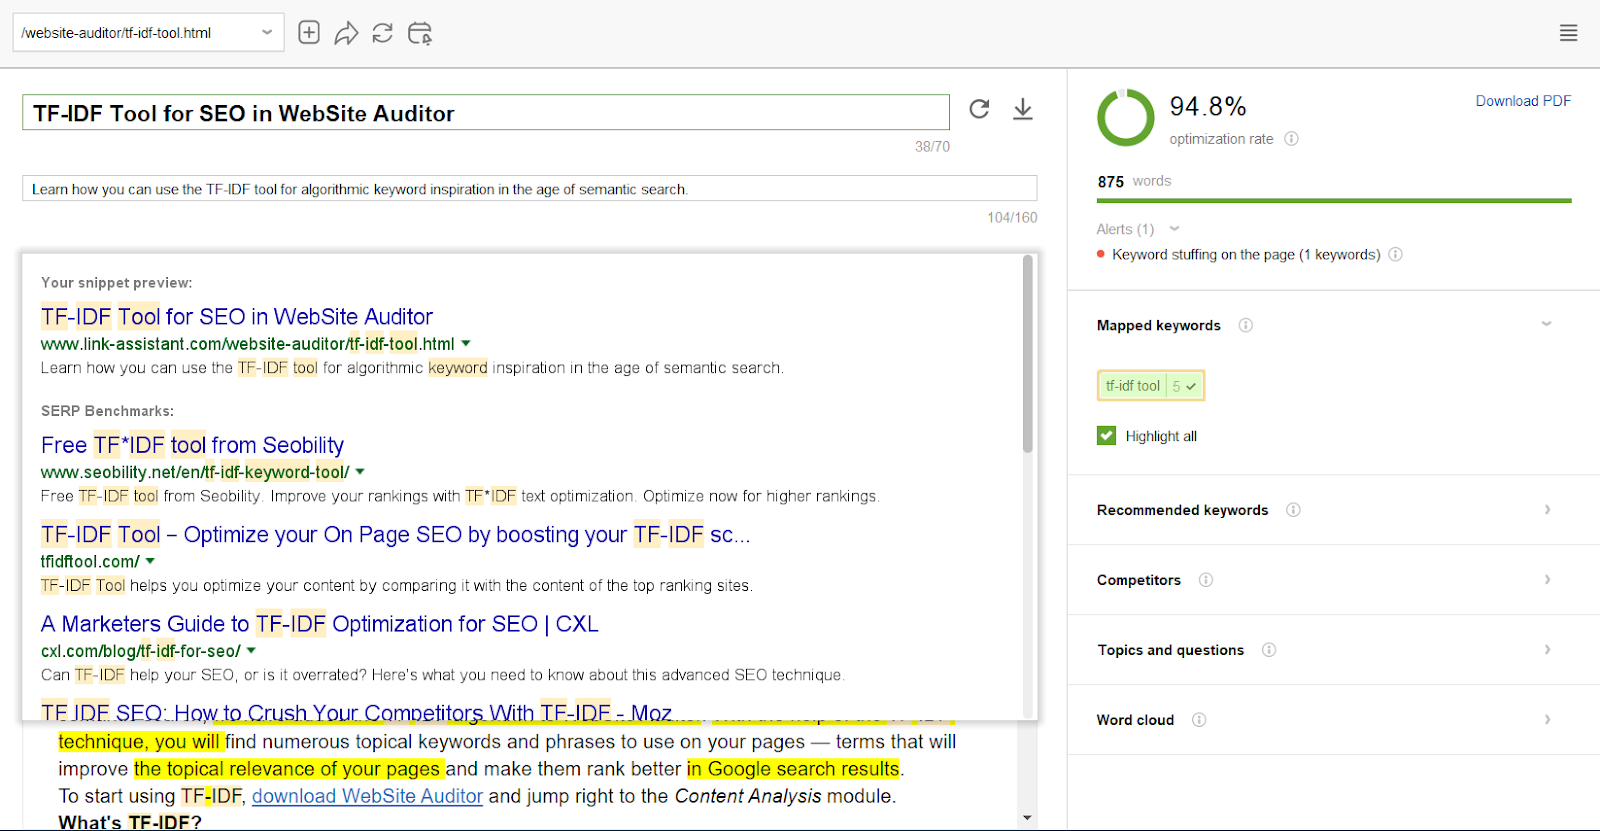The width and height of the screenshot is (1600, 831).
Task: Click the Download PDF link
Action: pyautogui.click(x=1523, y=101)
